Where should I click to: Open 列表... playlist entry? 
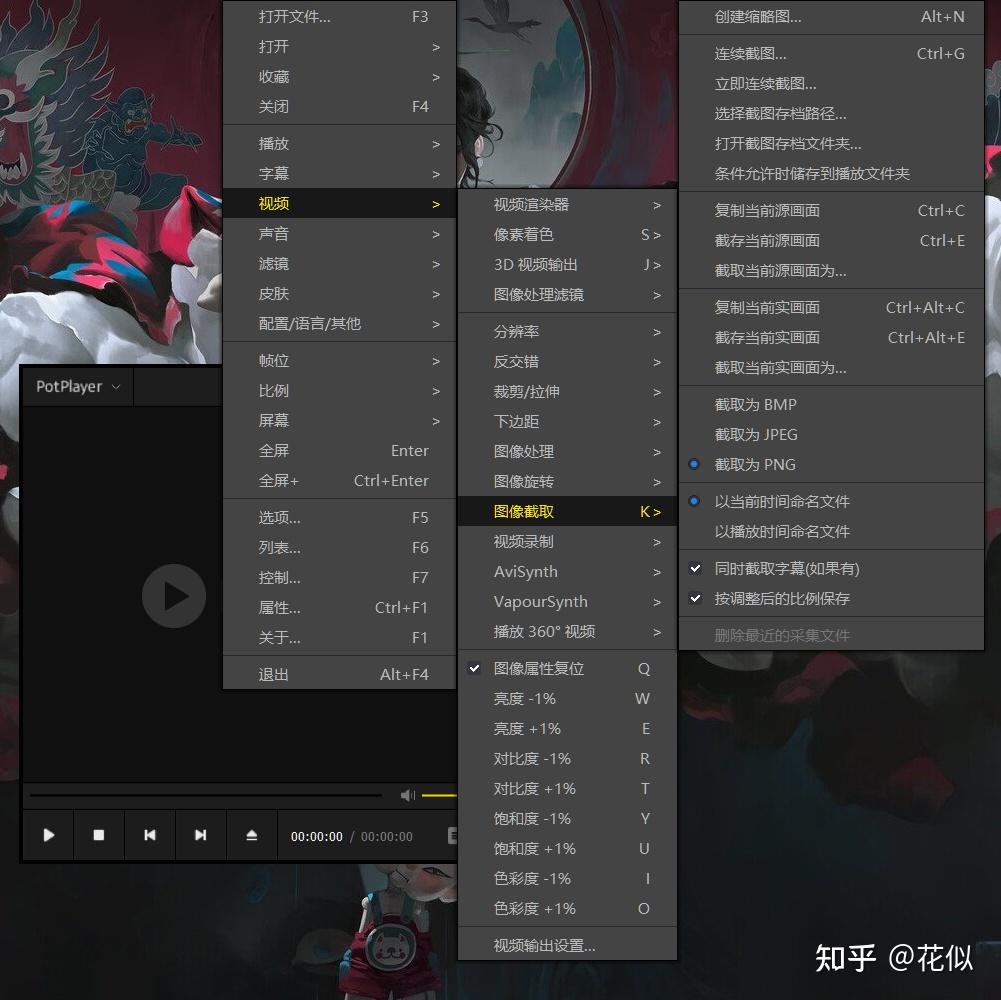coord(340,549)
